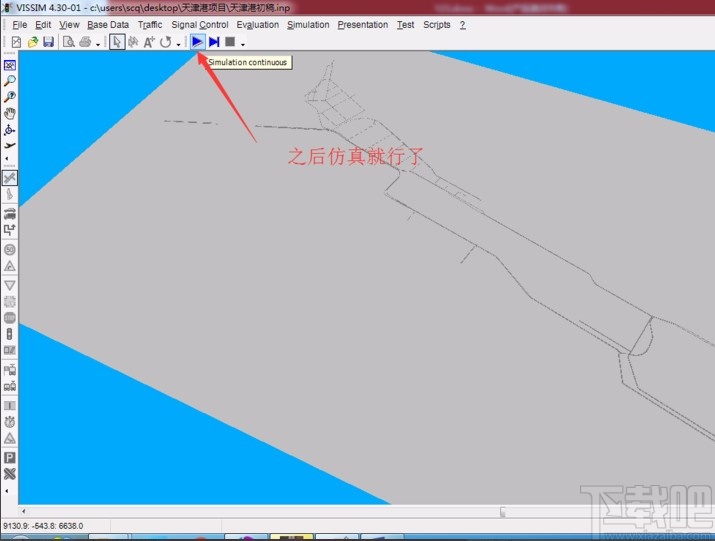
Task: Open the View menu
Action: tap(69, 25)
